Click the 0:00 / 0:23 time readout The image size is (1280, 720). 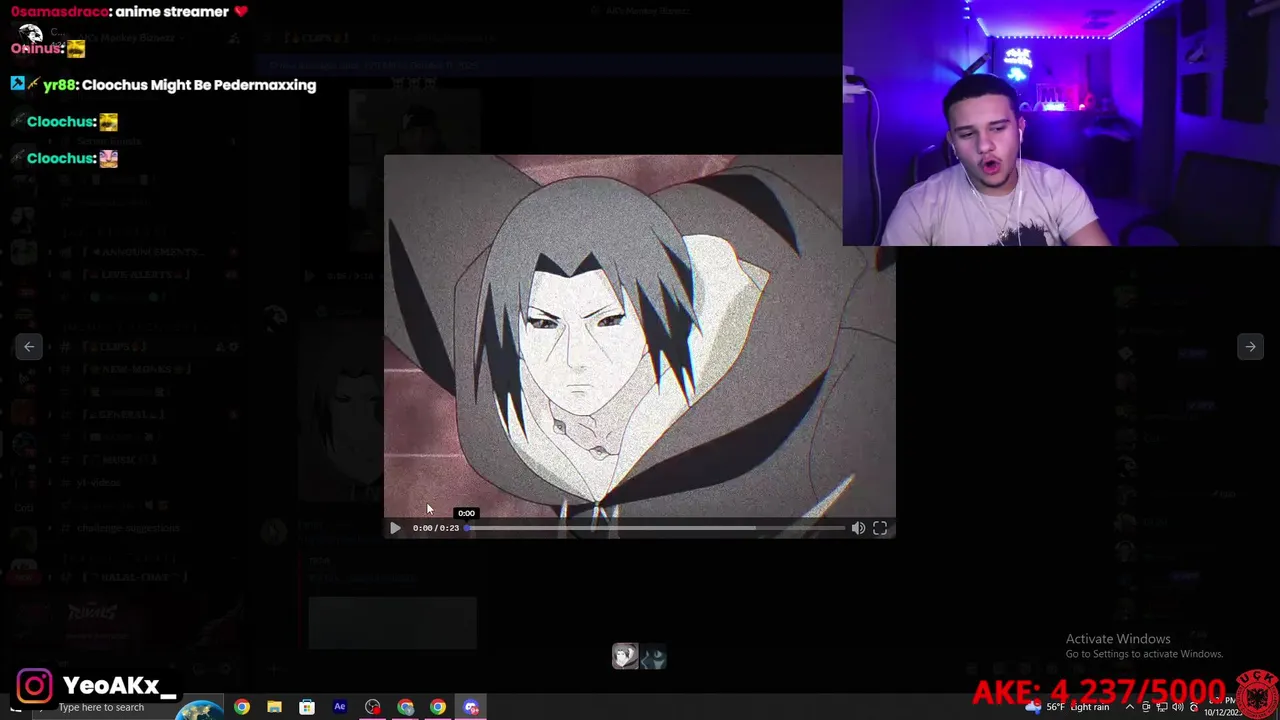pos(436,528)
